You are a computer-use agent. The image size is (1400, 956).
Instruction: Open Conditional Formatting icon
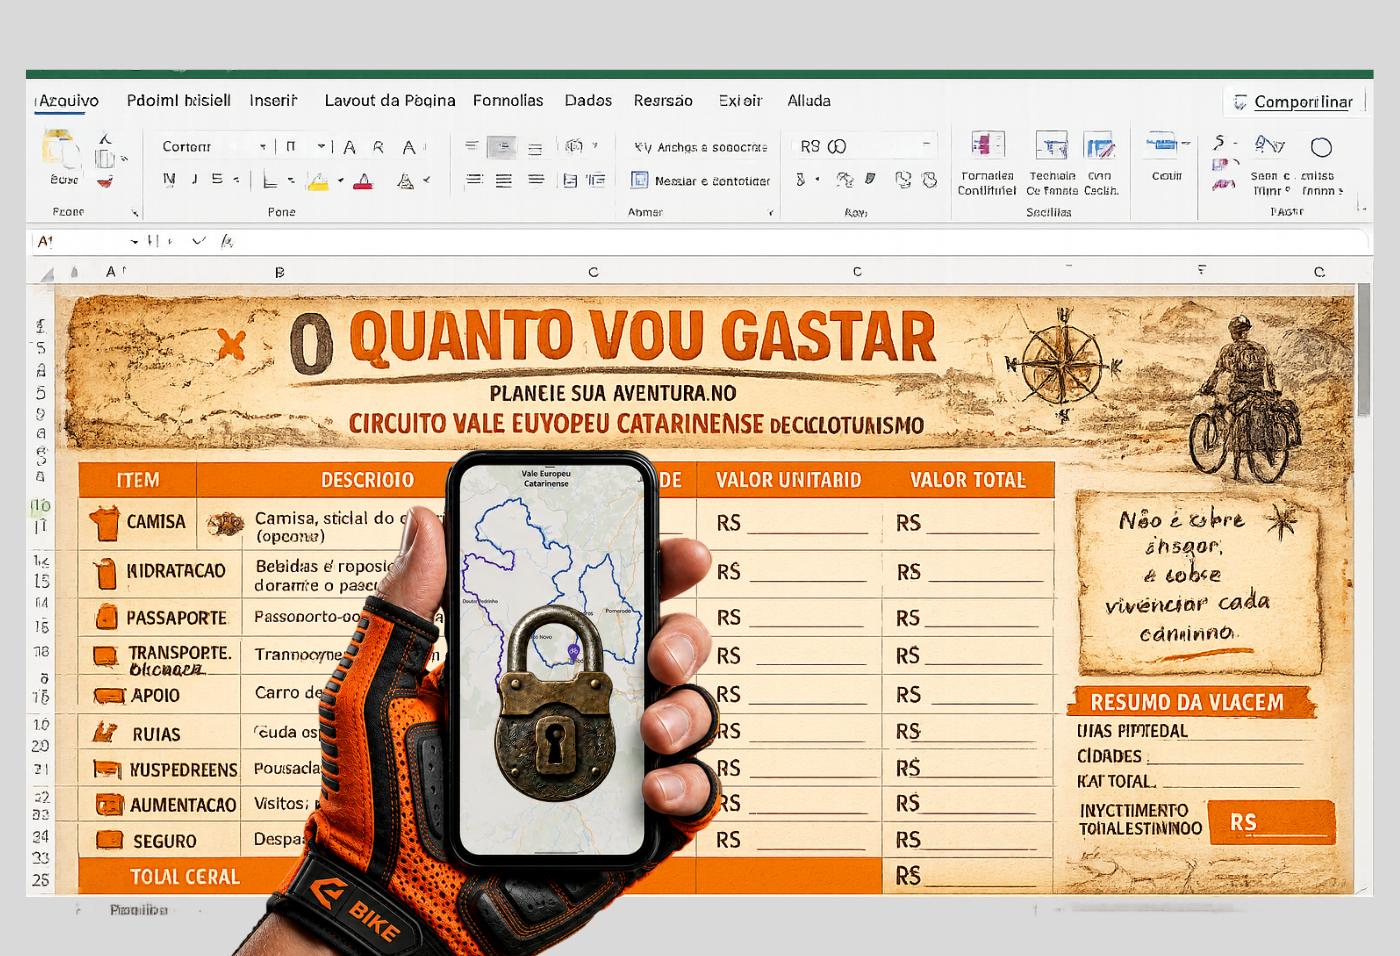pyautogui.click(x=988, y=146)
